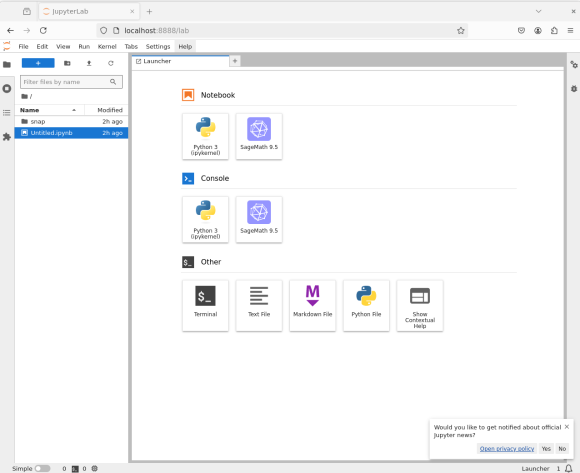Screen dimensions: 580x473
Task: Click the Firefox account icon
Action: pos(538,30)
